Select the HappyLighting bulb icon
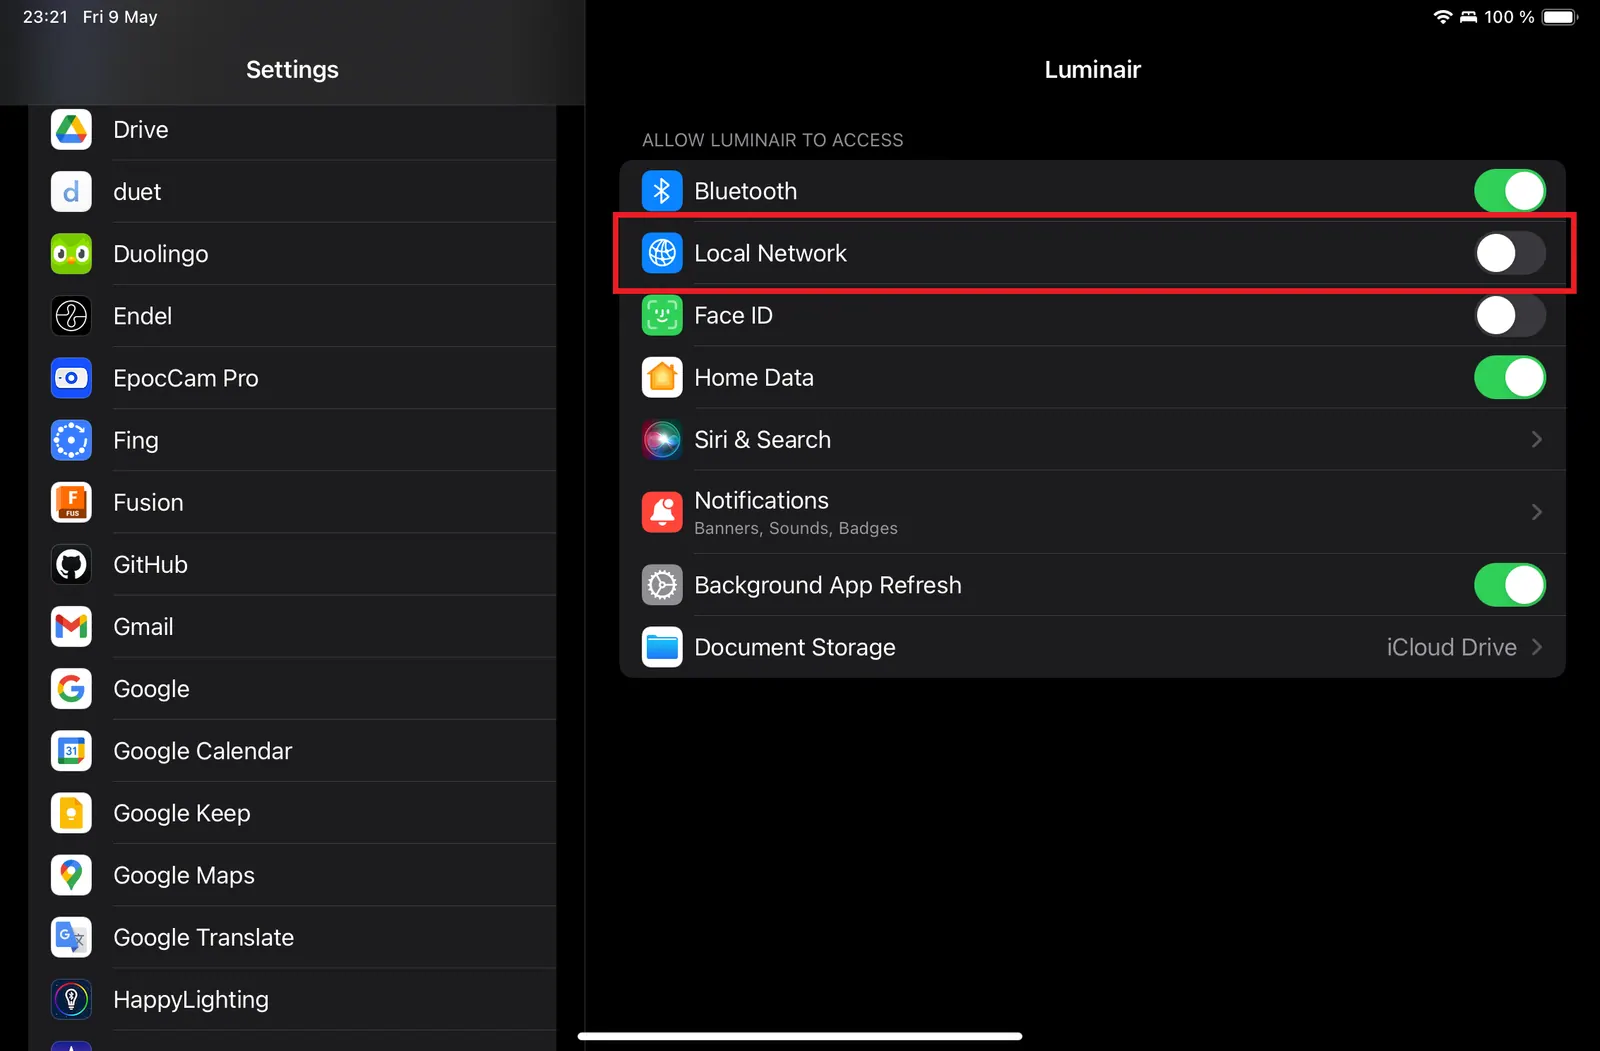The height and width of the screenshot is (1051, 1600). [71, 999]
